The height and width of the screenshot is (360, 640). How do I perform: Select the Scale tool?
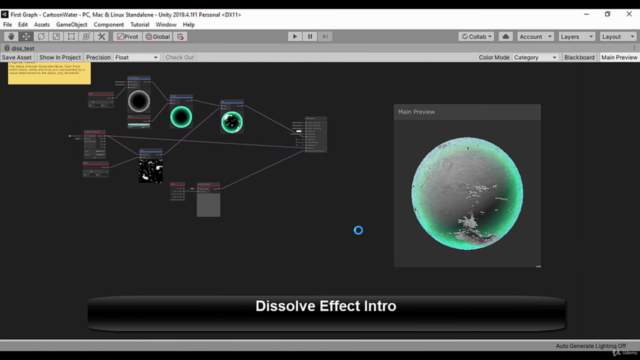coord(56,37)
